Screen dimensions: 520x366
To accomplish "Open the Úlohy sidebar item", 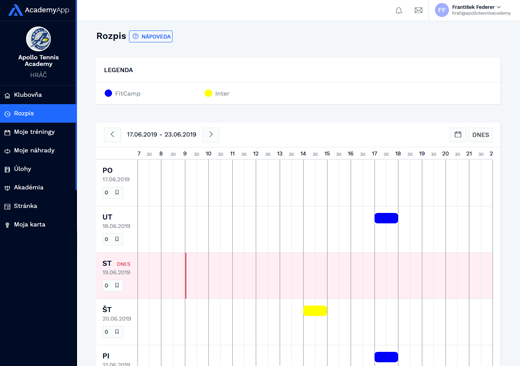I will click(x=38, y=169).
